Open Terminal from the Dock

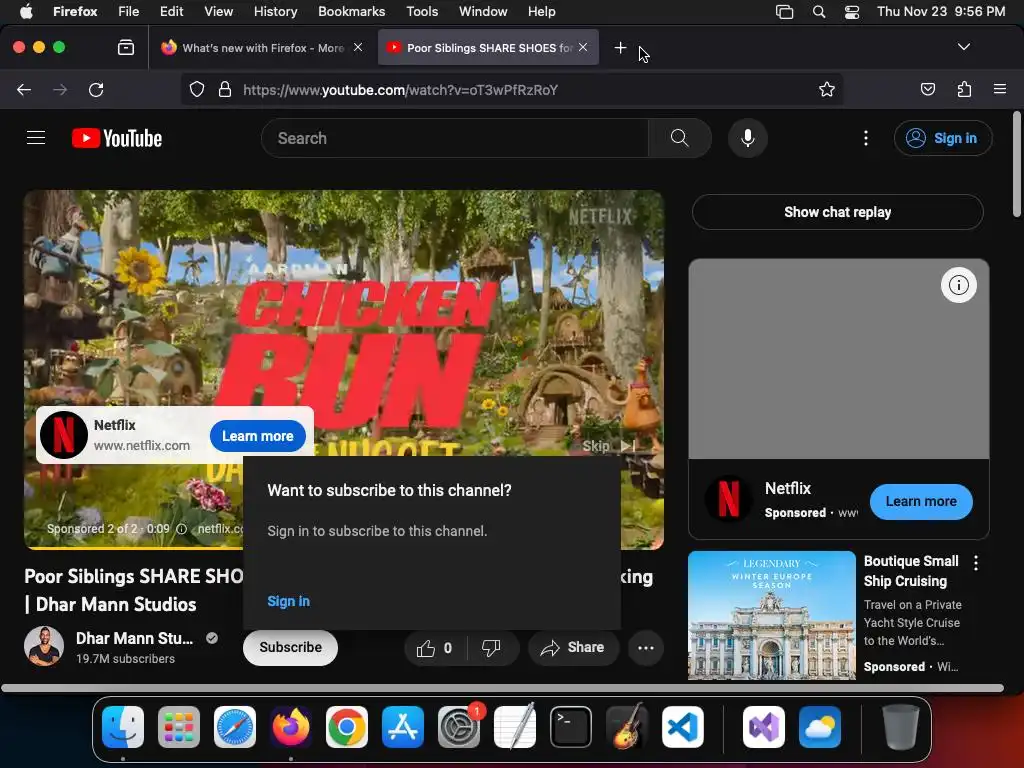pyautogui.click(x=571, y=726)
